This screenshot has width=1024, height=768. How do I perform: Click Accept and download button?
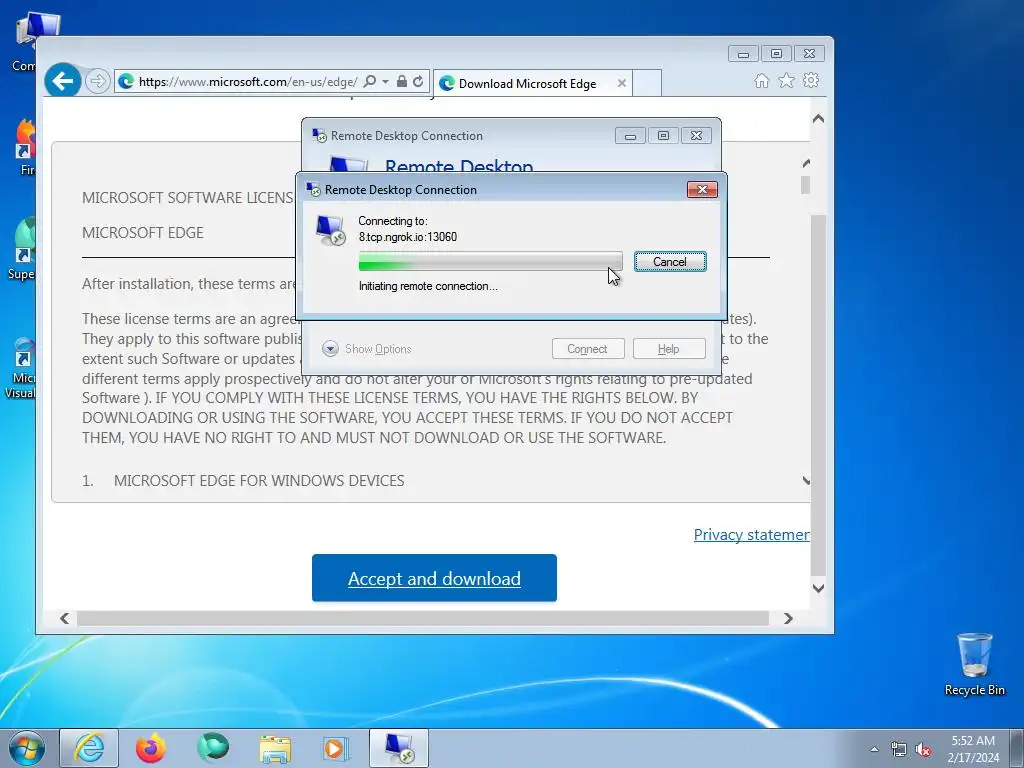[434, 578]
